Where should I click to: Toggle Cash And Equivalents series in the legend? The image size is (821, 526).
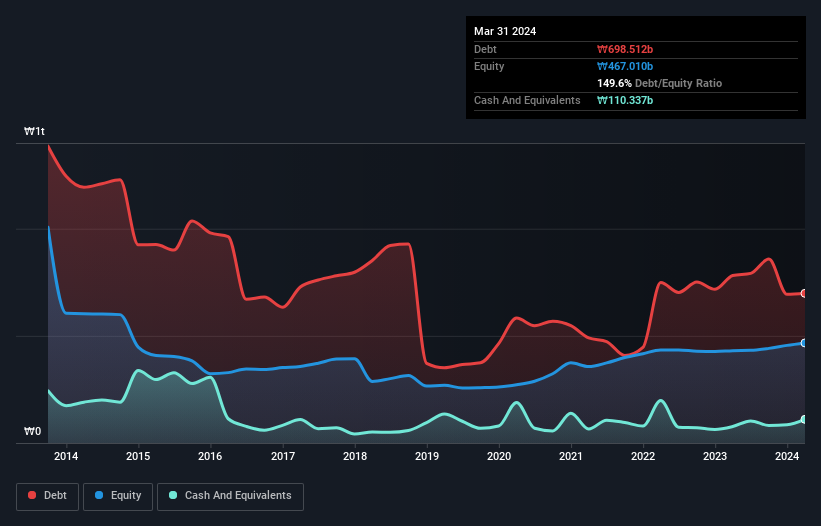click(x=230, y=496)
